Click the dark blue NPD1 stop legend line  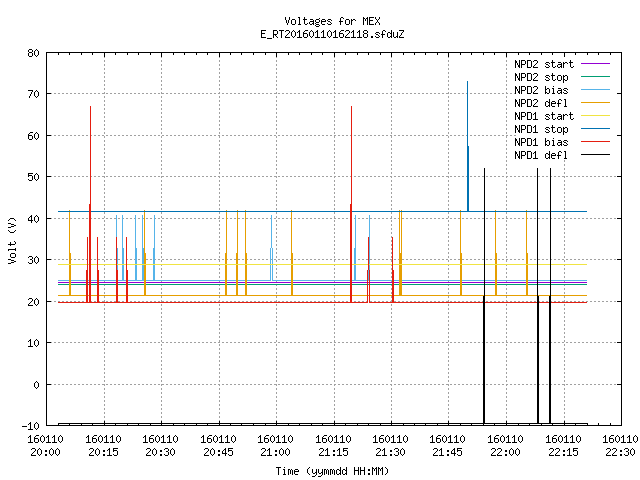coord(595,129)
